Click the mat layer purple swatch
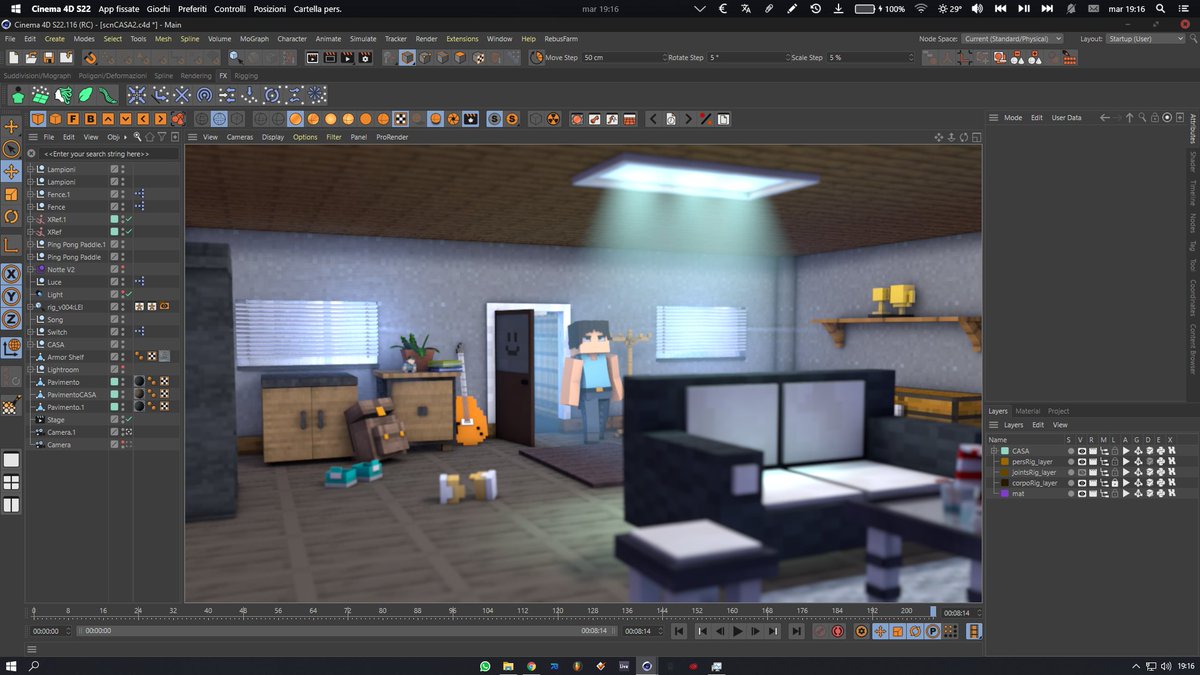The image size is (1200, 675). click(x=1004, y=493)
